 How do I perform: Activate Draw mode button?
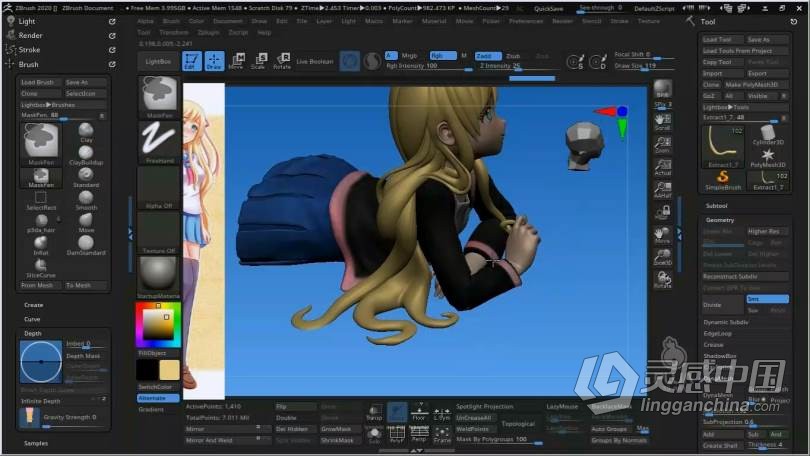point(214,61)
